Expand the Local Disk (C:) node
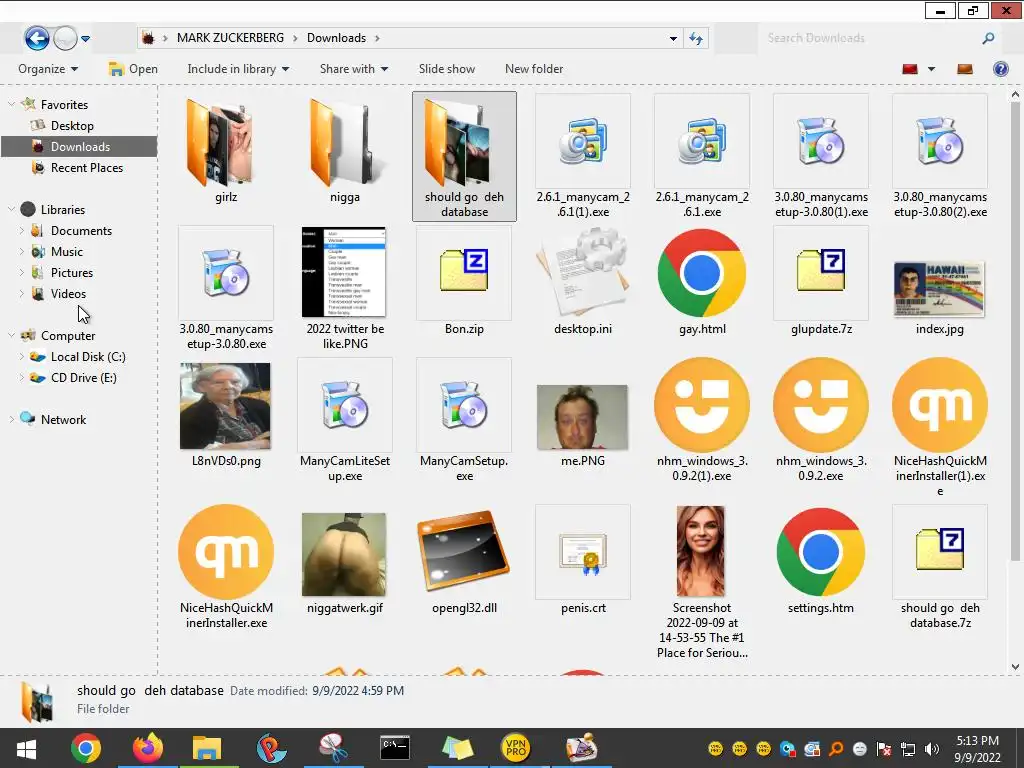 click(x=22, y=357)
